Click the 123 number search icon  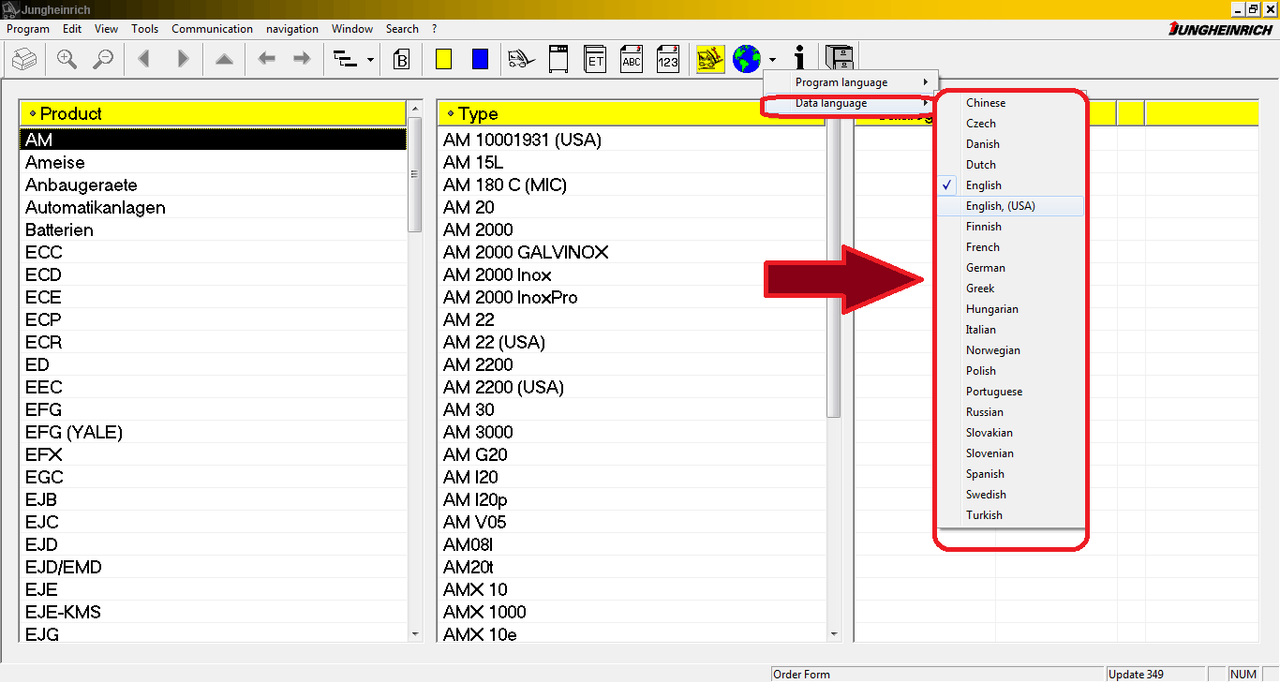tap(668, 59)
